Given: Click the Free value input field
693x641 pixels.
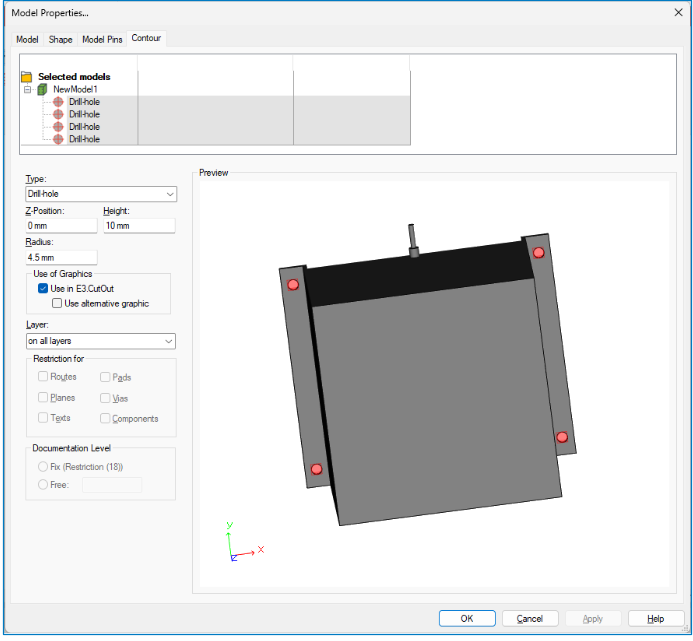Looking at the screenshot, I should [112, 485].
